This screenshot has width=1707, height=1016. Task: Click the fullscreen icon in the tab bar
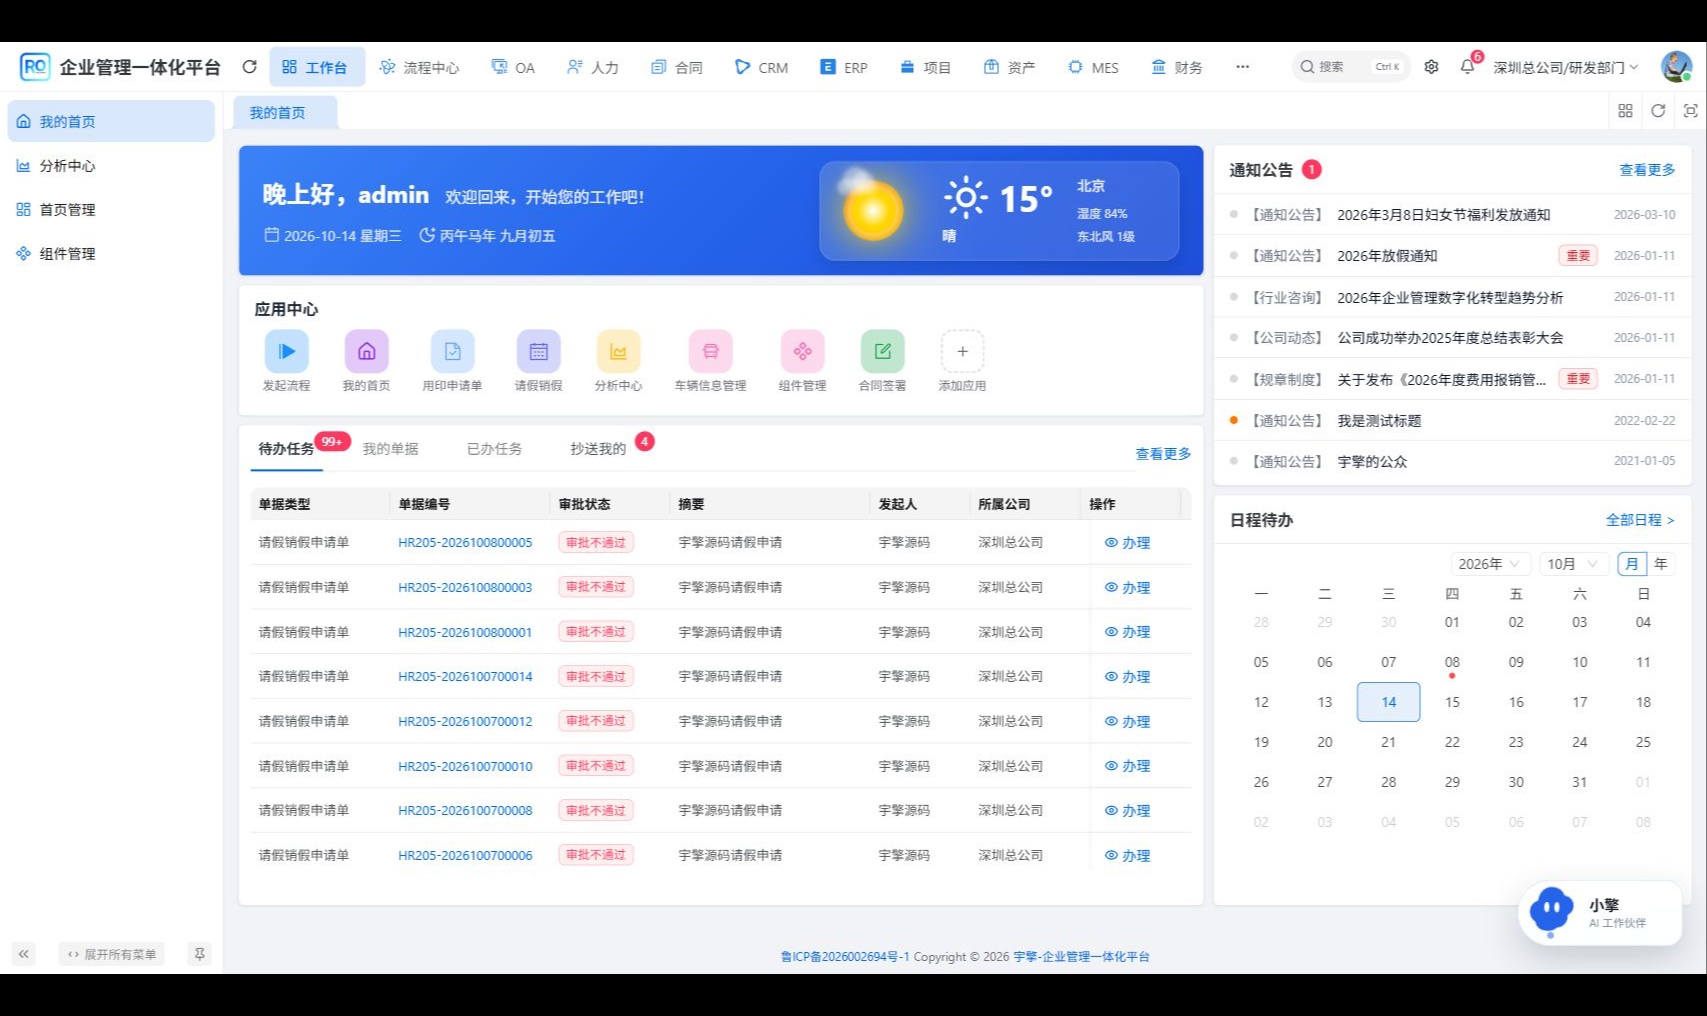point(1690,111)
